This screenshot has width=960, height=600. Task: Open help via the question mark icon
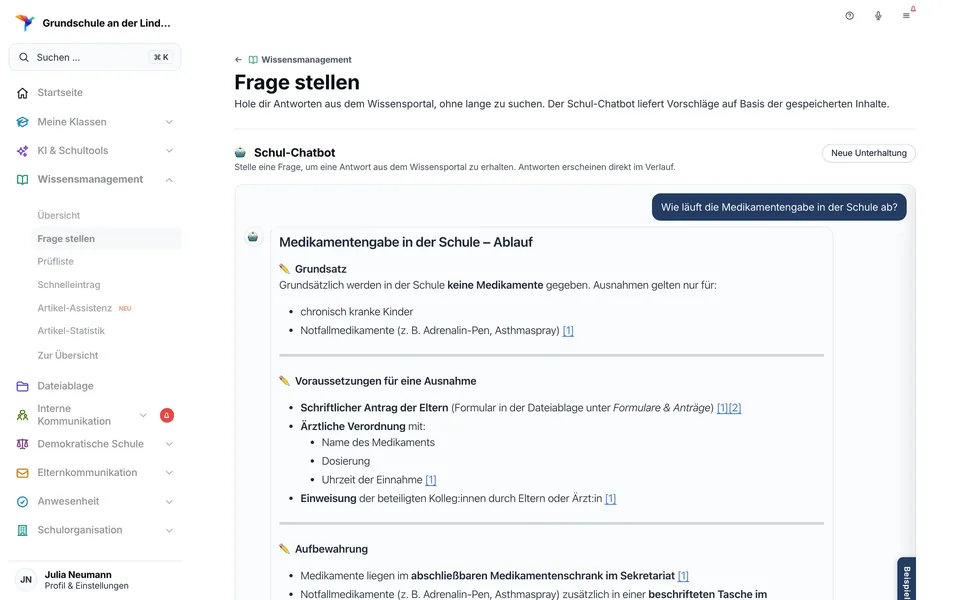coord(849,16)
